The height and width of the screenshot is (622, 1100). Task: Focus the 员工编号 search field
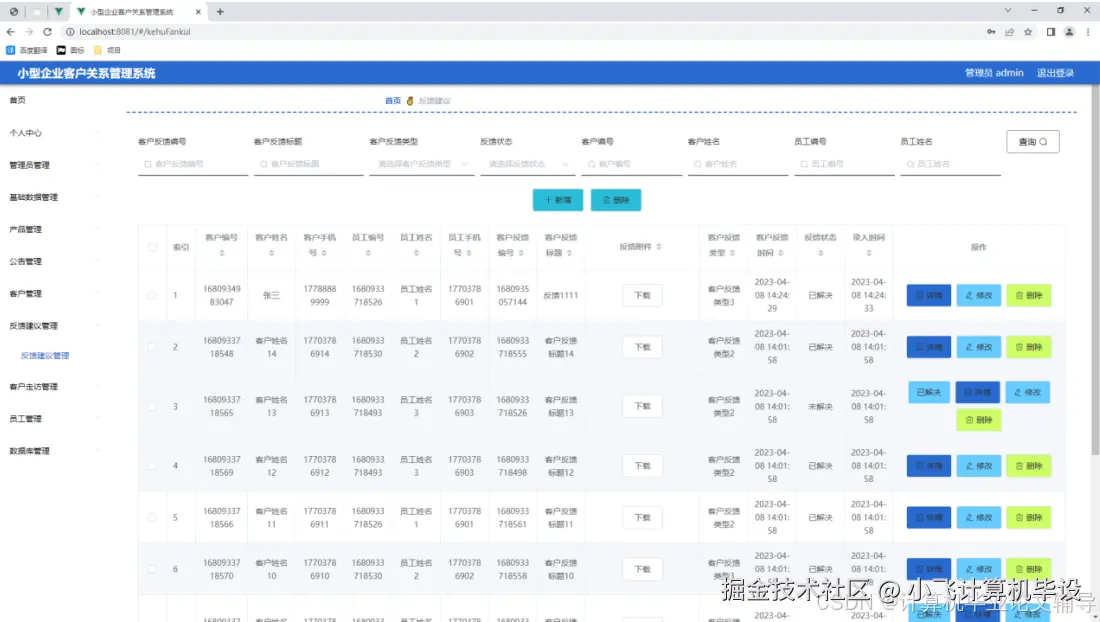click(845, 164)
